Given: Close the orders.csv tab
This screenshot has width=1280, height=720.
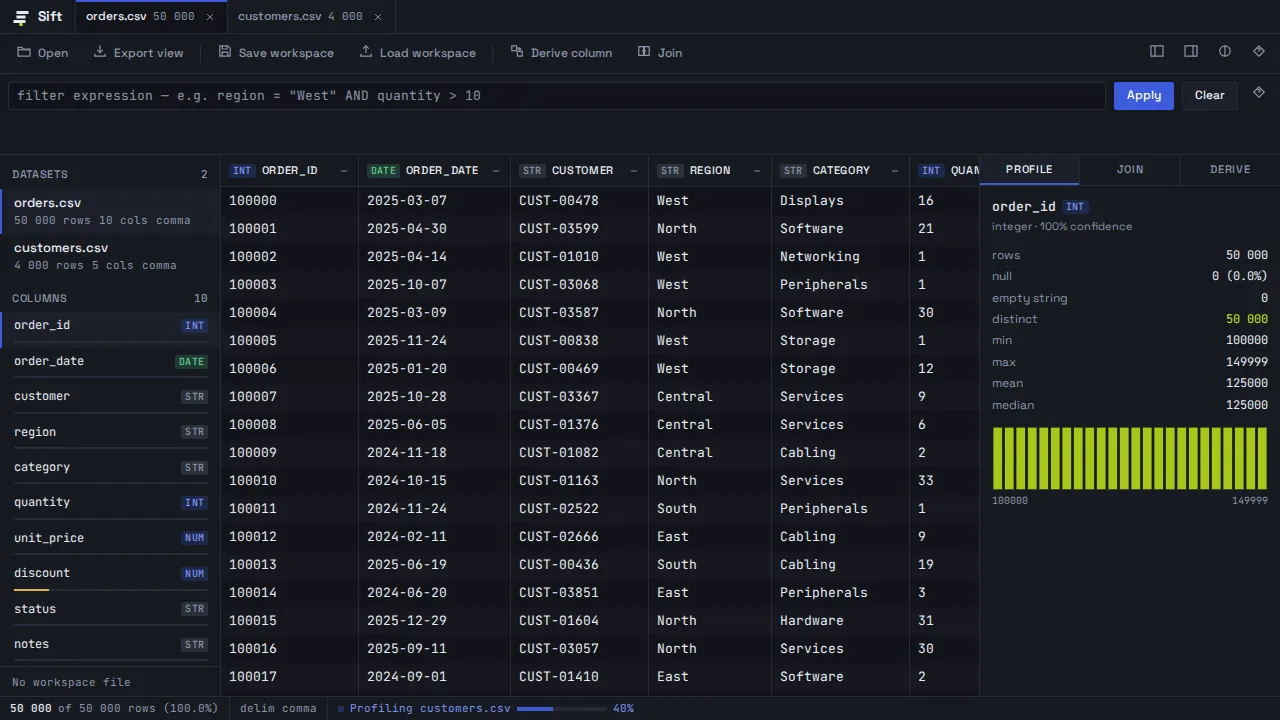Looking at the screenshot, I should pyautogui.click(x=209, y=17).
